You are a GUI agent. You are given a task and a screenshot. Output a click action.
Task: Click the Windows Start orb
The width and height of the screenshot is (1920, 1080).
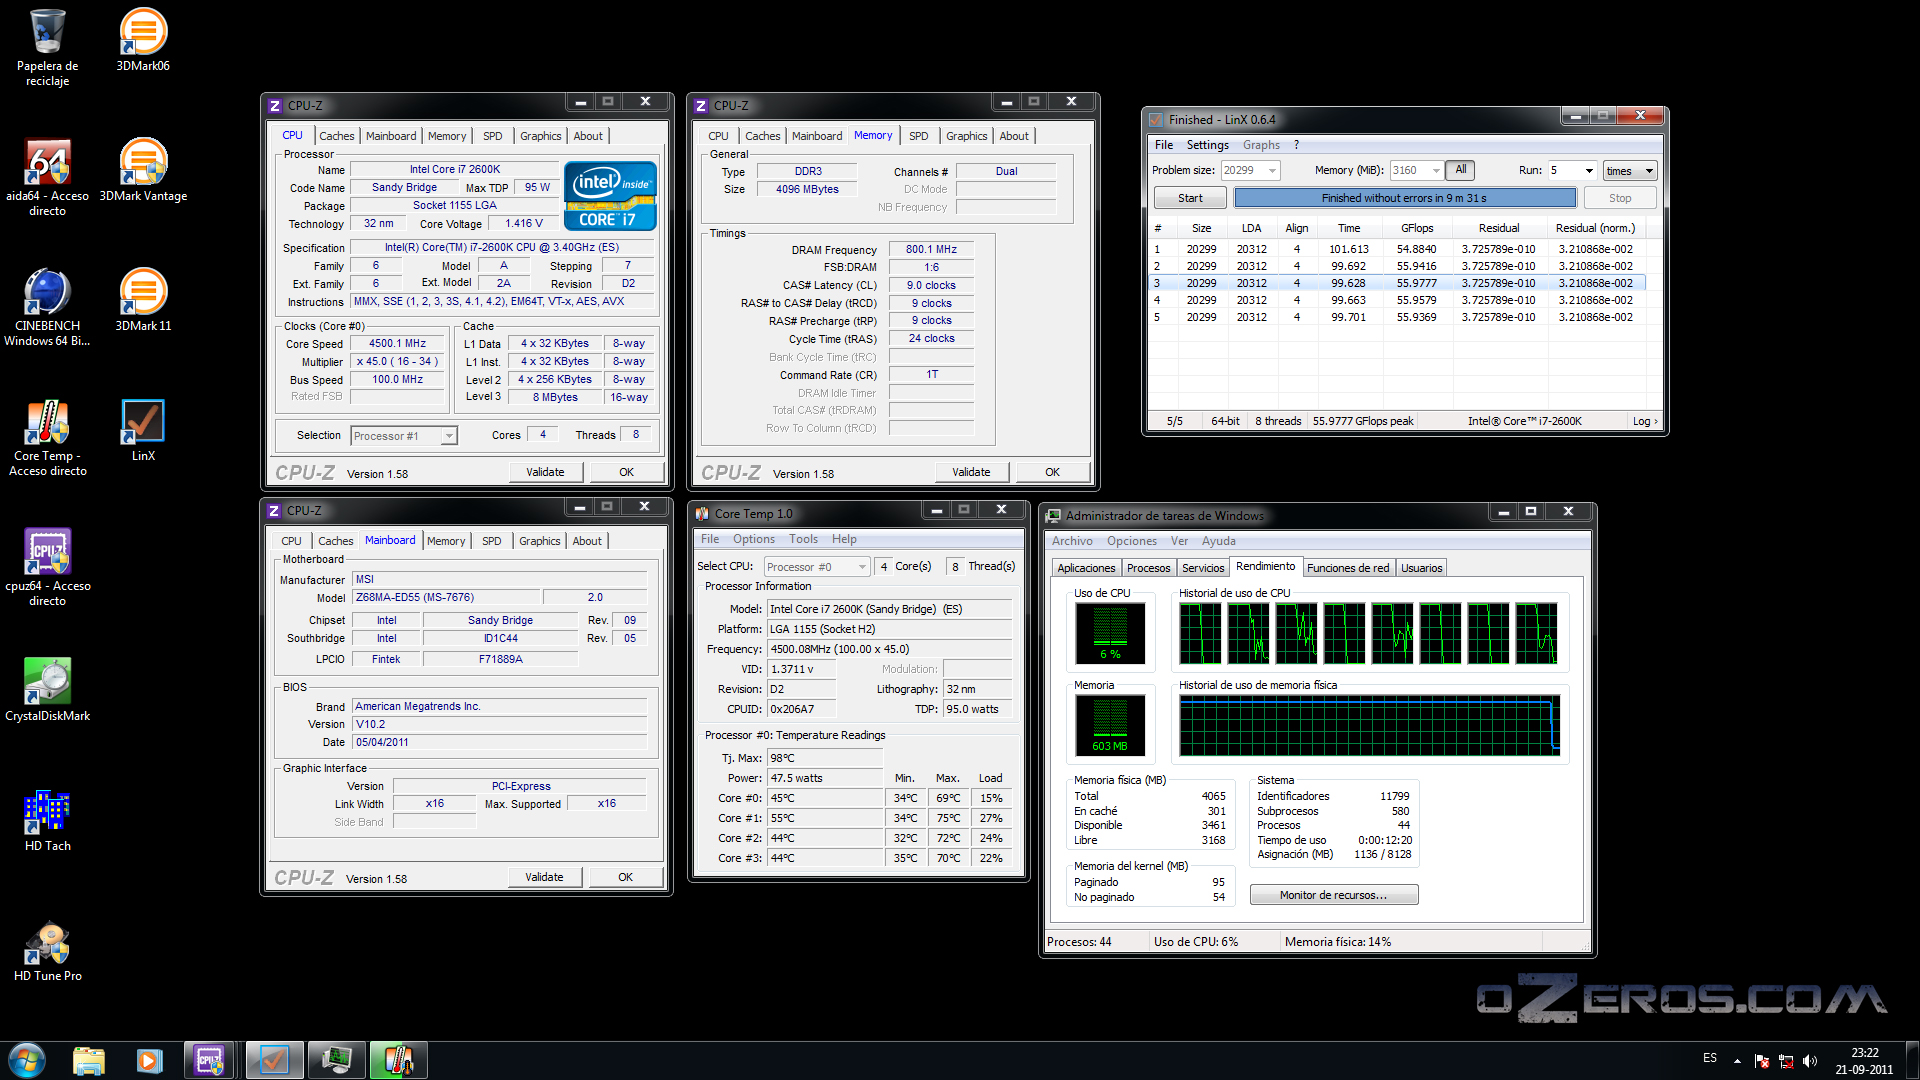(27, 1060)
